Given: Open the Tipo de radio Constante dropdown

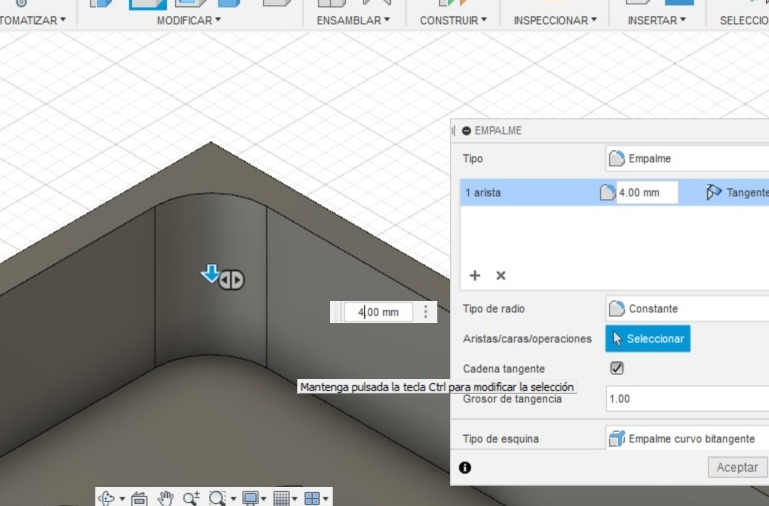Looking at the screenshot, I should (x=687, y=308).
